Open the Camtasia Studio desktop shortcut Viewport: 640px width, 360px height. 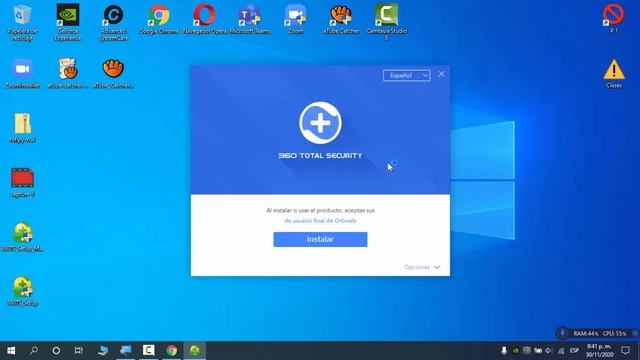tap(387, 22)
